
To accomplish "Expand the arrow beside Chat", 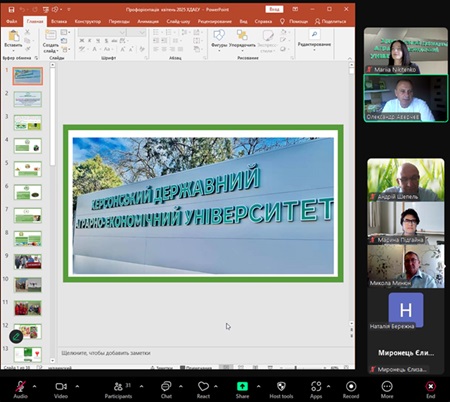I will click(181, 386).
